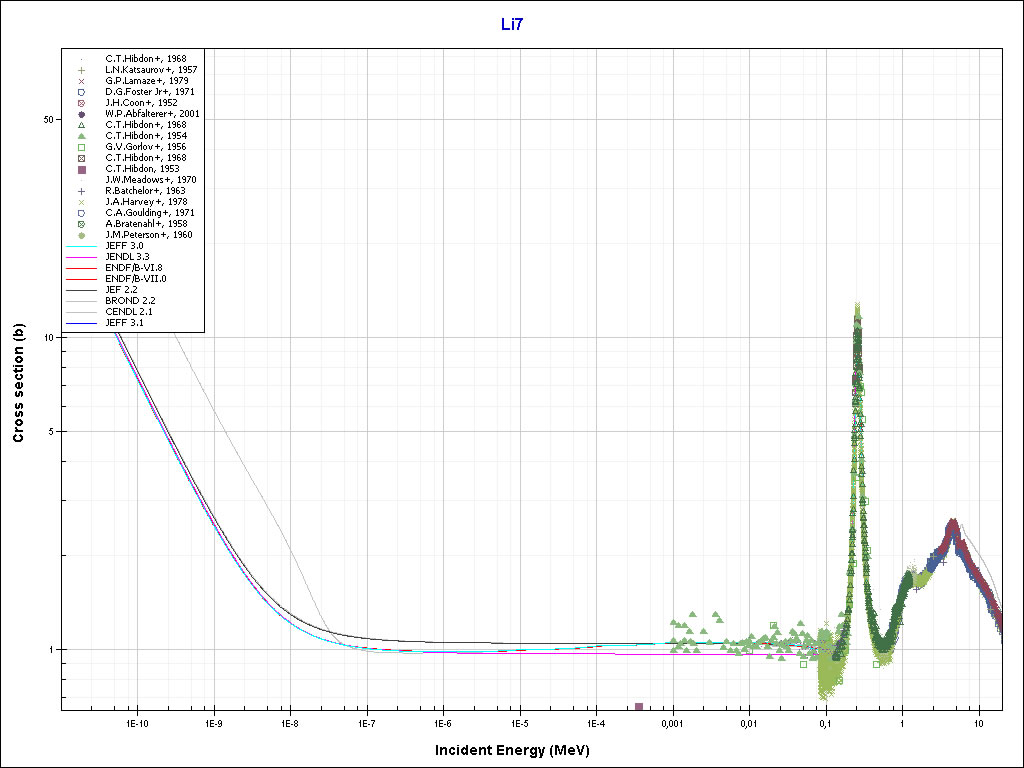Select the R.Batchelor+, 1963 legend entry

click(145, 191)
